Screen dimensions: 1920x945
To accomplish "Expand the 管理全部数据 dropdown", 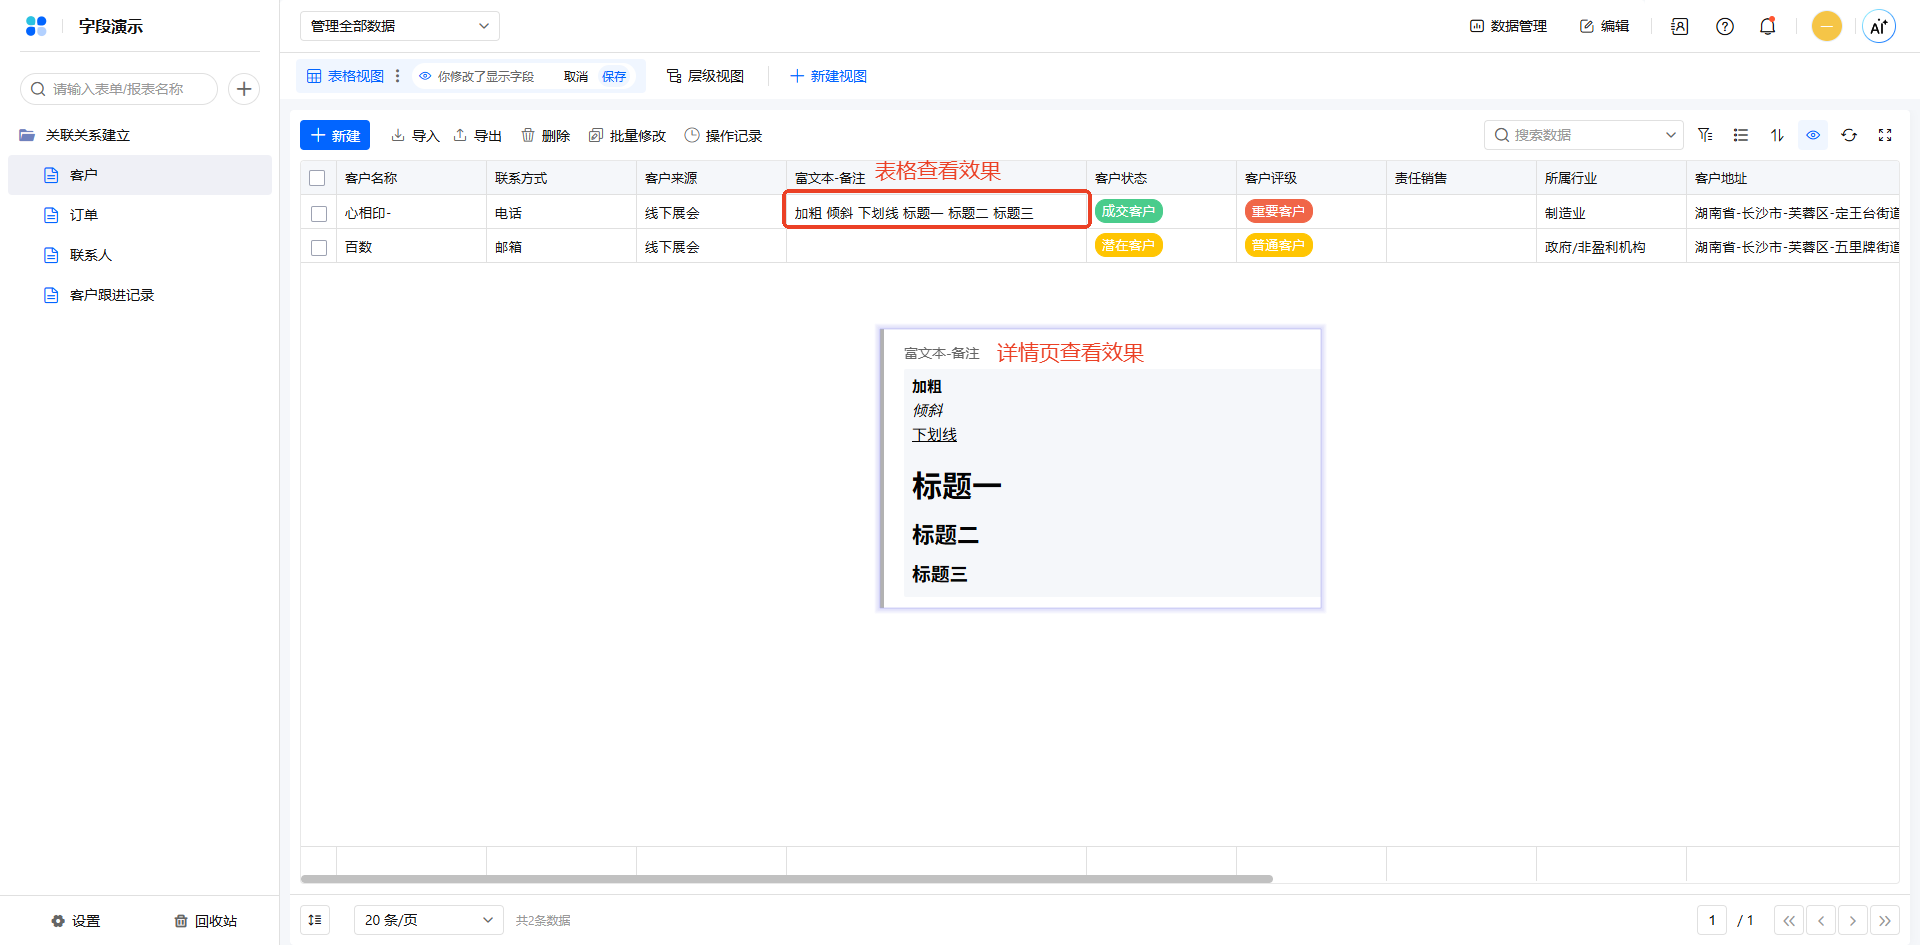I will (400, 26).
